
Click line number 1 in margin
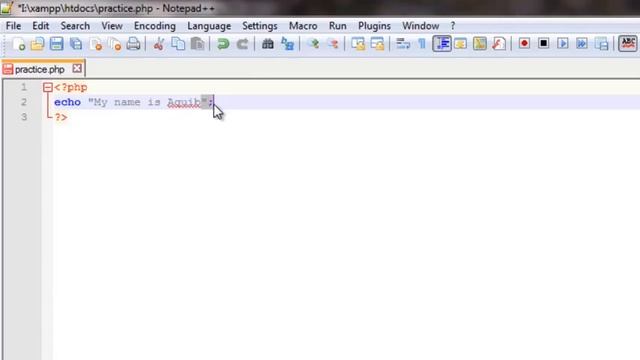tap(24, 87)
